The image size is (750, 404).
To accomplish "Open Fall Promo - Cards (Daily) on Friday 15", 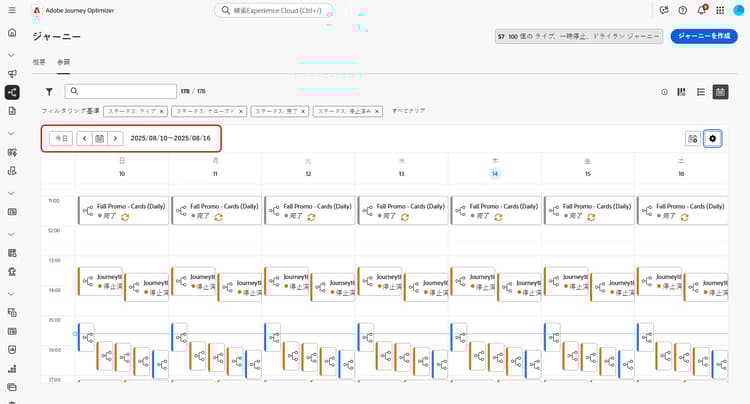I will [x=589, y=210].
